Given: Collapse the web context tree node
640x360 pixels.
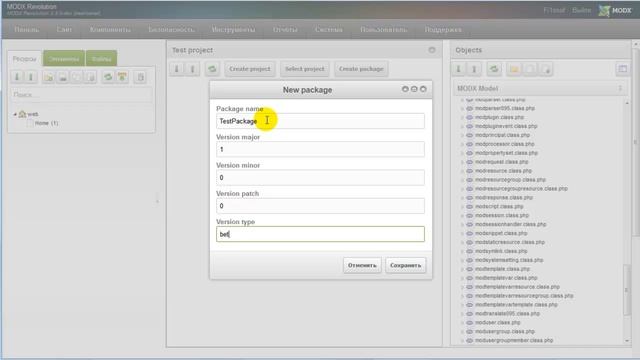Looking at the screenshot, I should click(15, 114).
